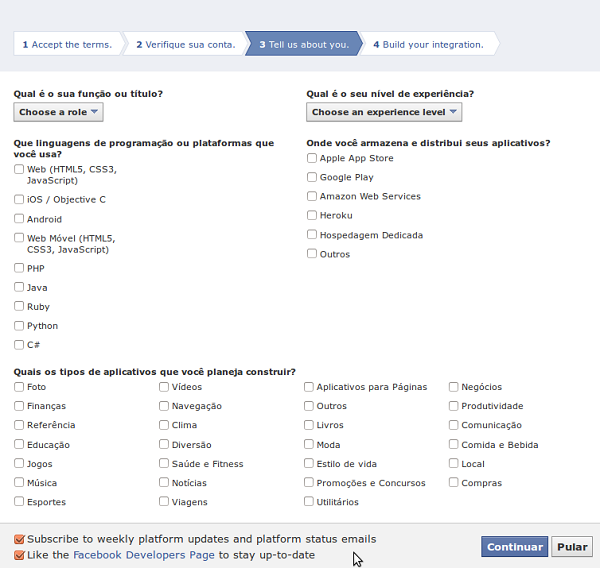Check the Utilitários app type box
This screenshot has height=568, width=600.
[x=309, y=502]
